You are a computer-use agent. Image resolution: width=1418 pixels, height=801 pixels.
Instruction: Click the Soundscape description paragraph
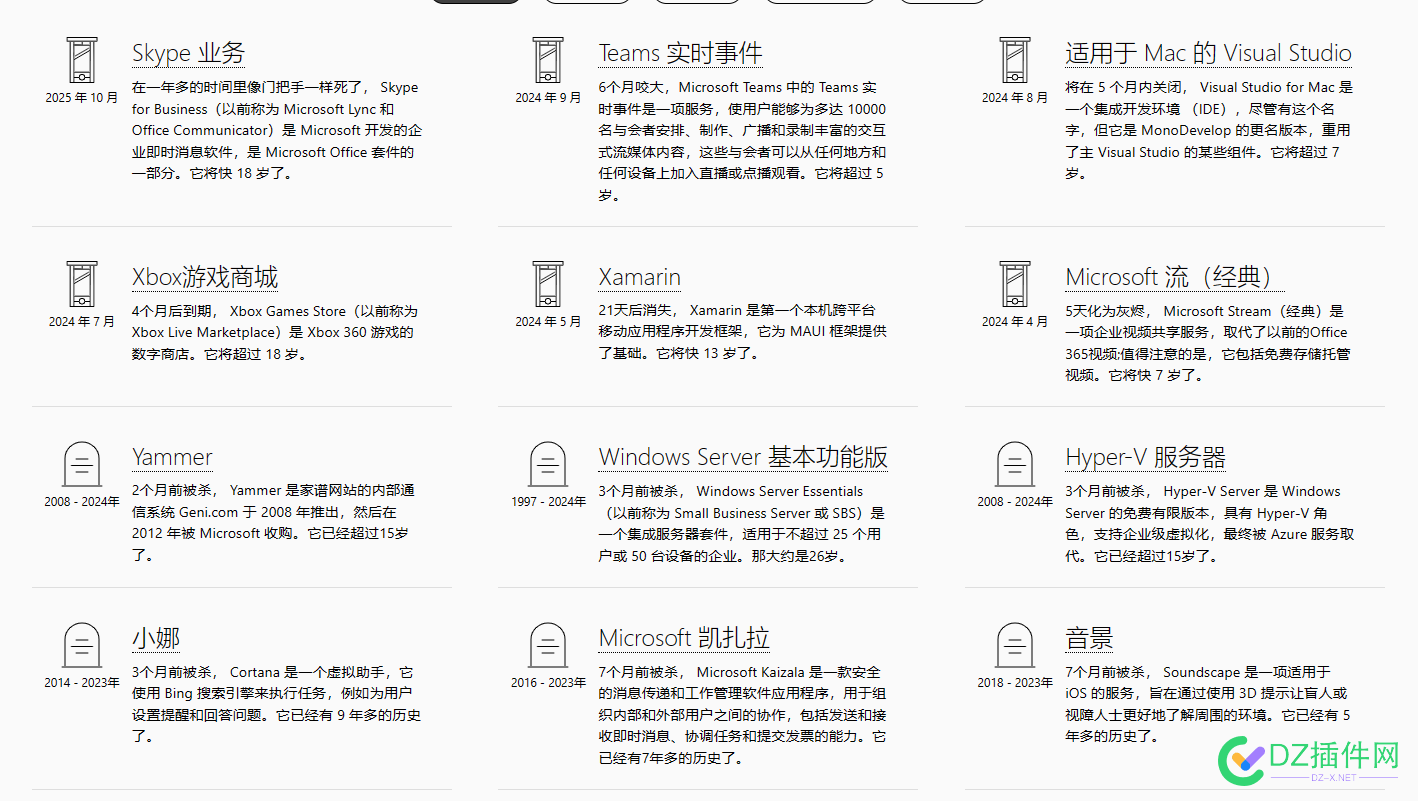1208,704
